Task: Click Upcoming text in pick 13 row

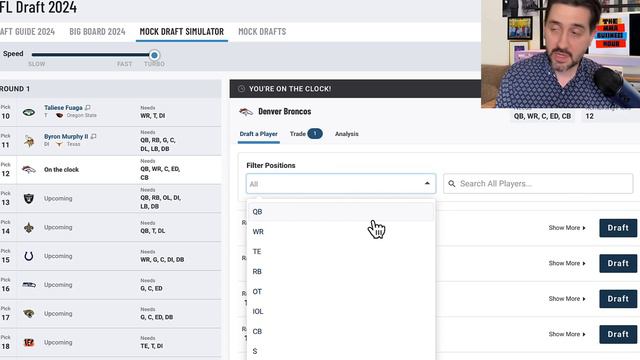Action: coord(58,198)
